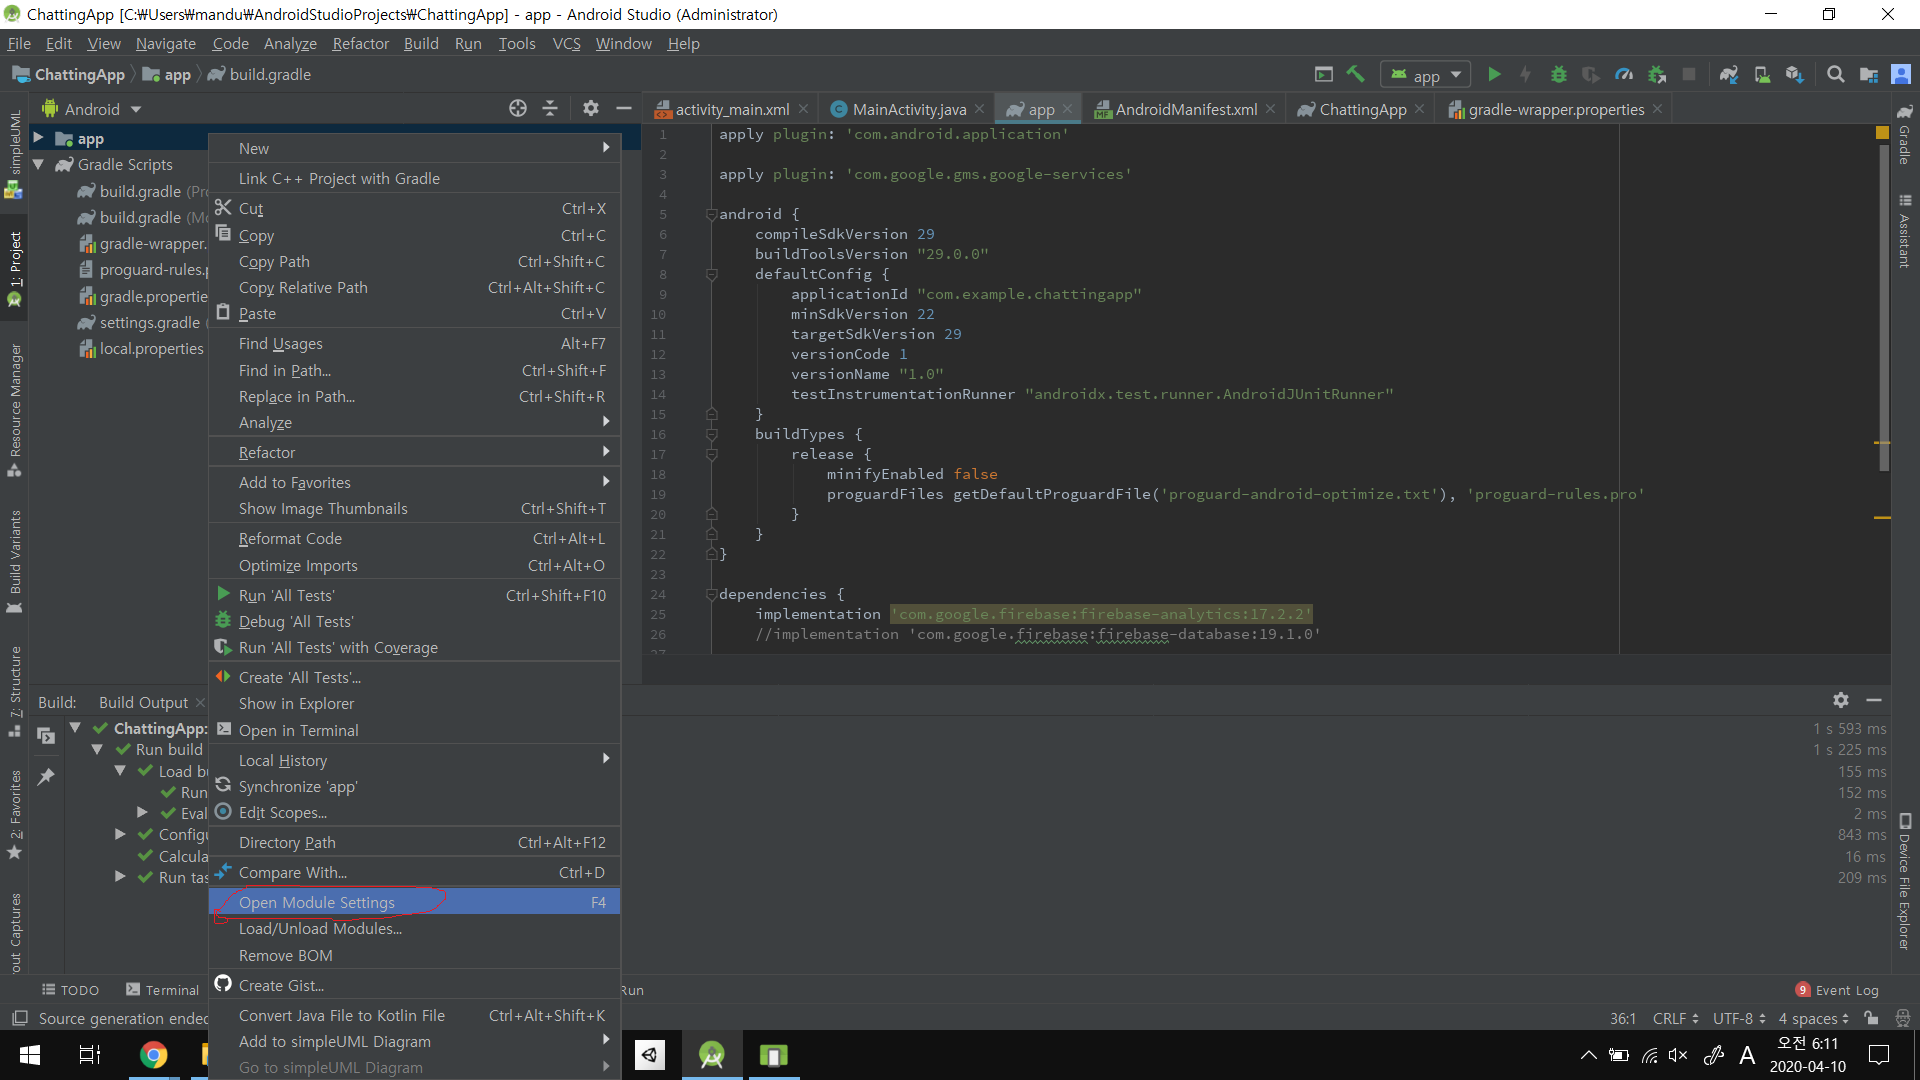This screenshot has height=1080, width=1920.
Task: Choose Open Module Settings from context menu
Action: click(415, 902)
